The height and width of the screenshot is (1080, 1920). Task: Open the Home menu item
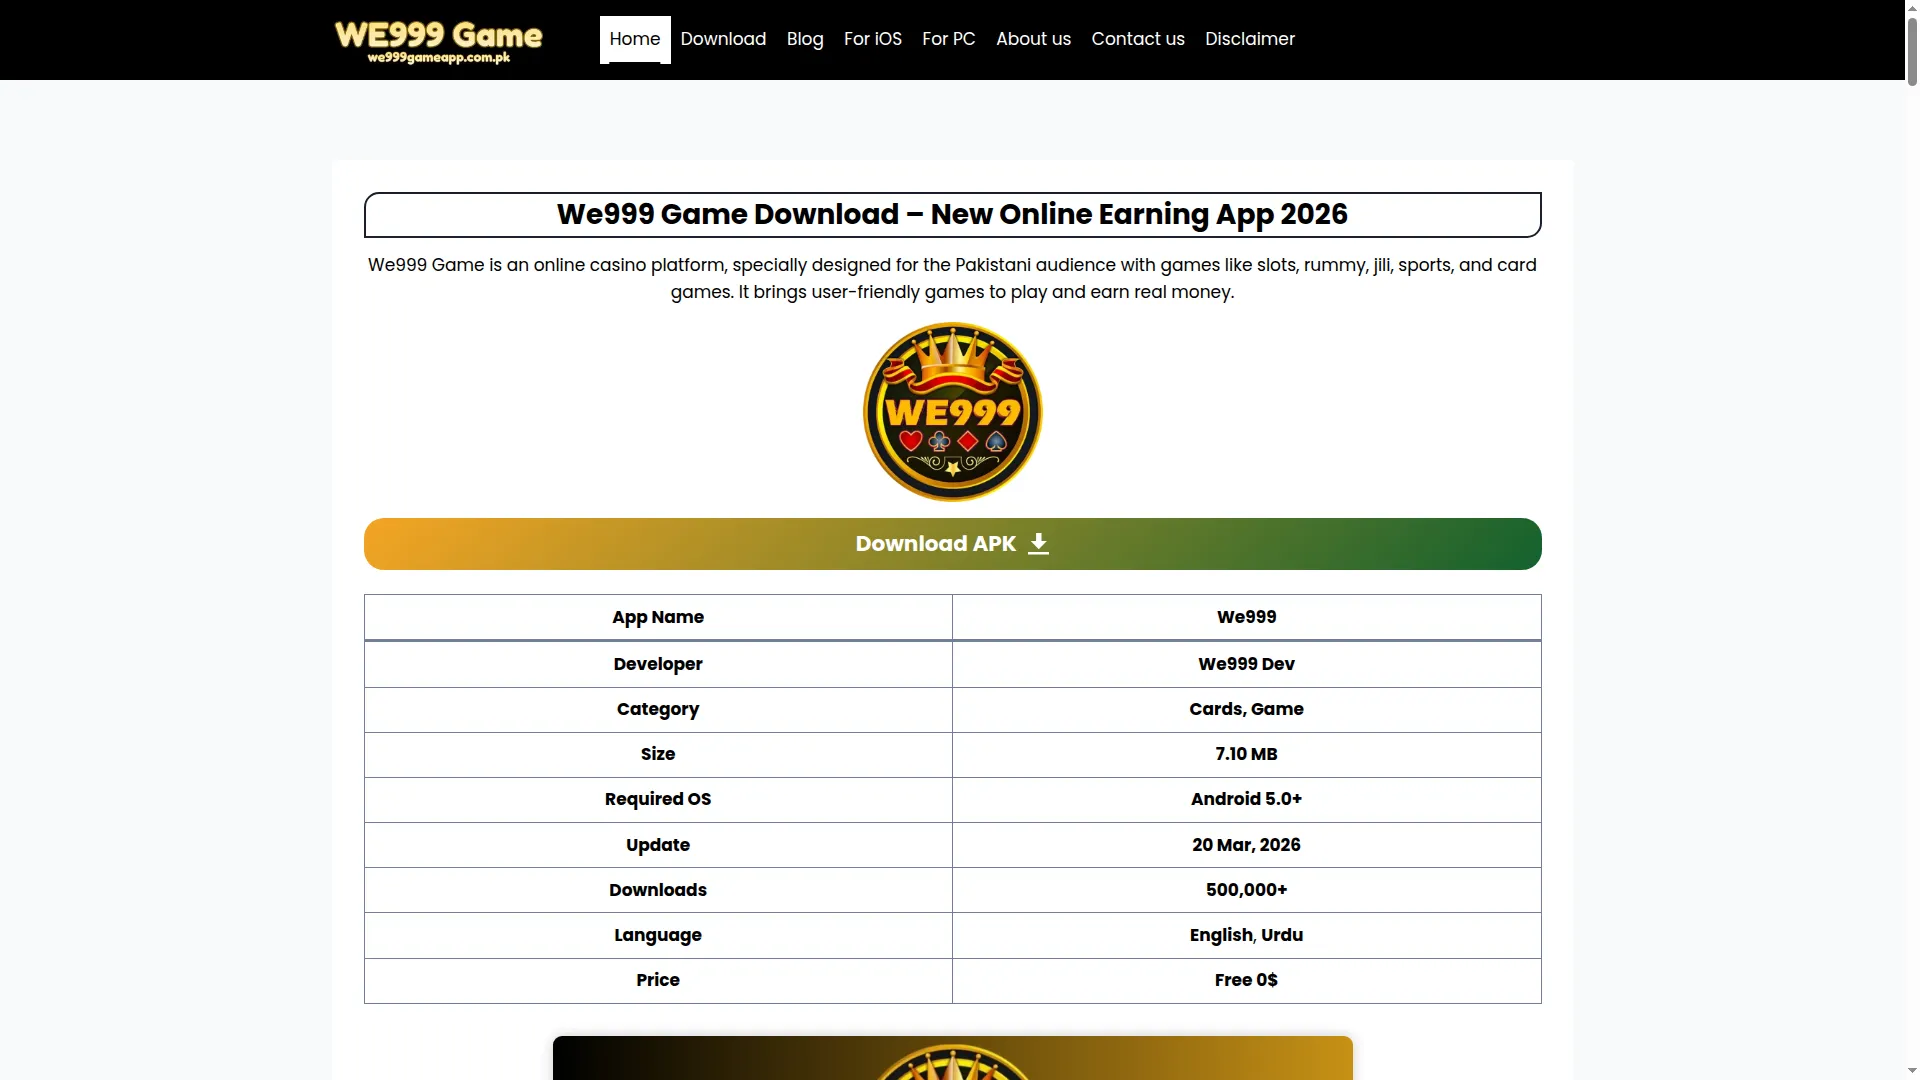[635, 39]
